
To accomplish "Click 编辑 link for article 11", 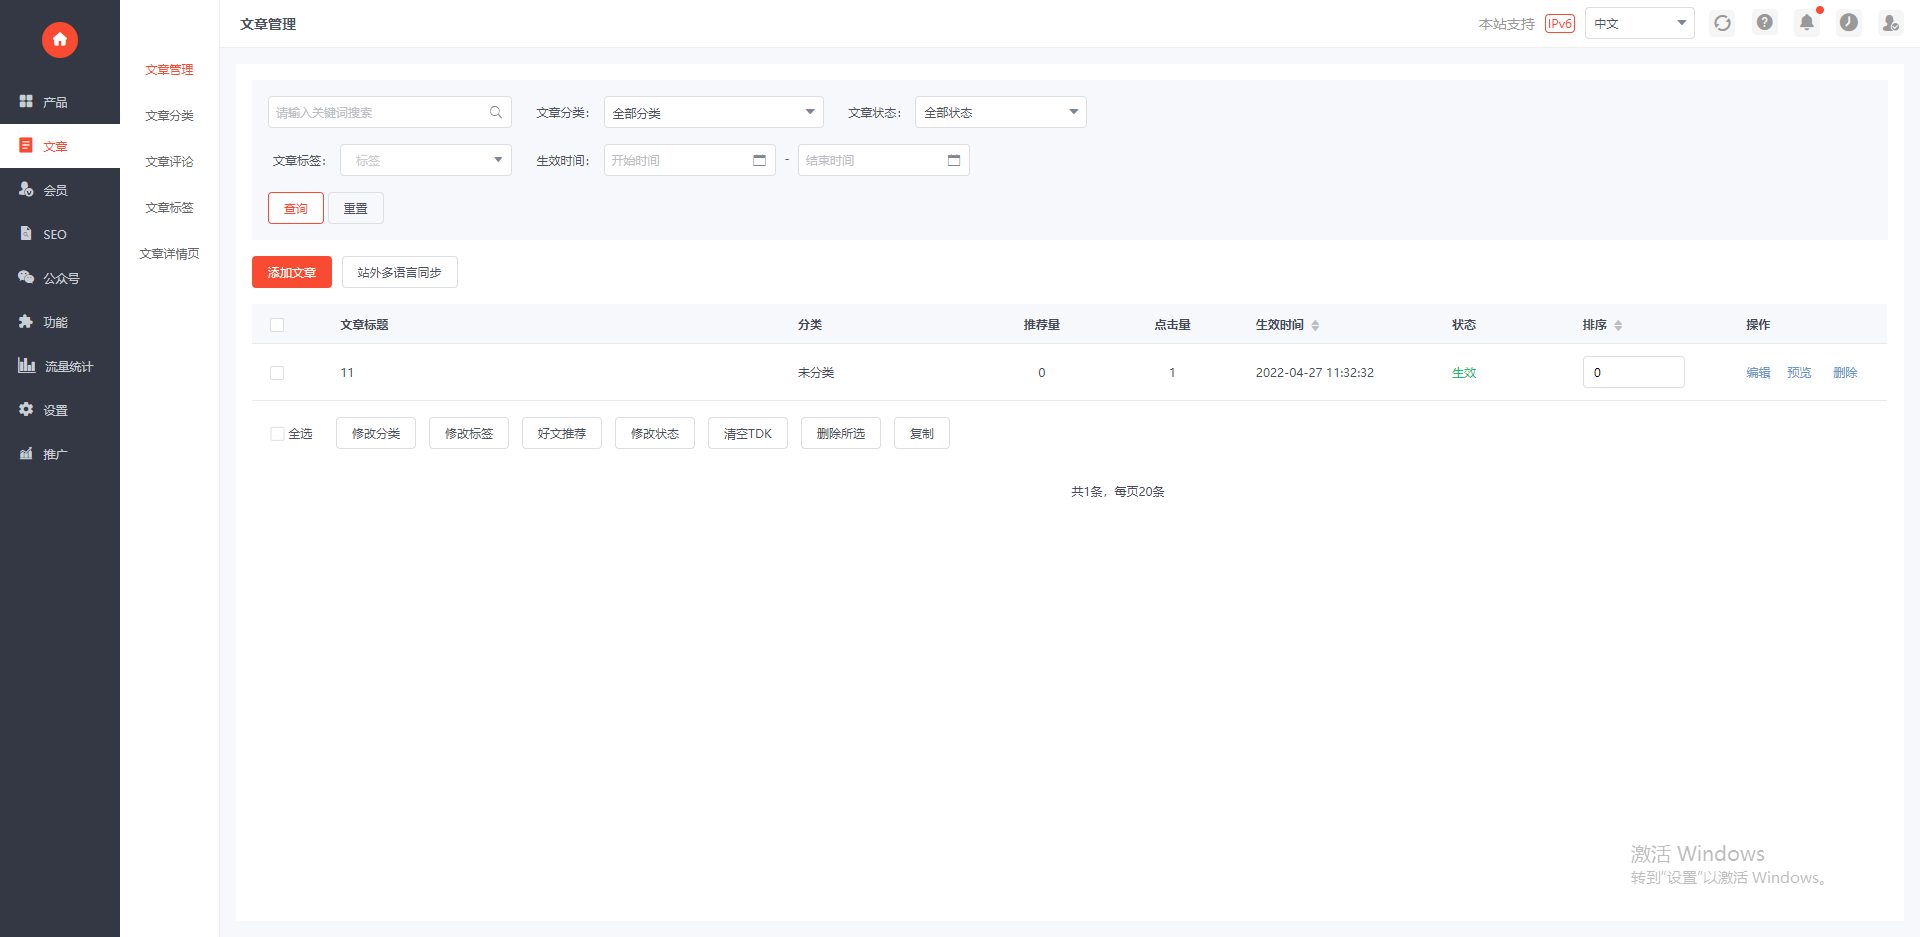I will 1758,373.
